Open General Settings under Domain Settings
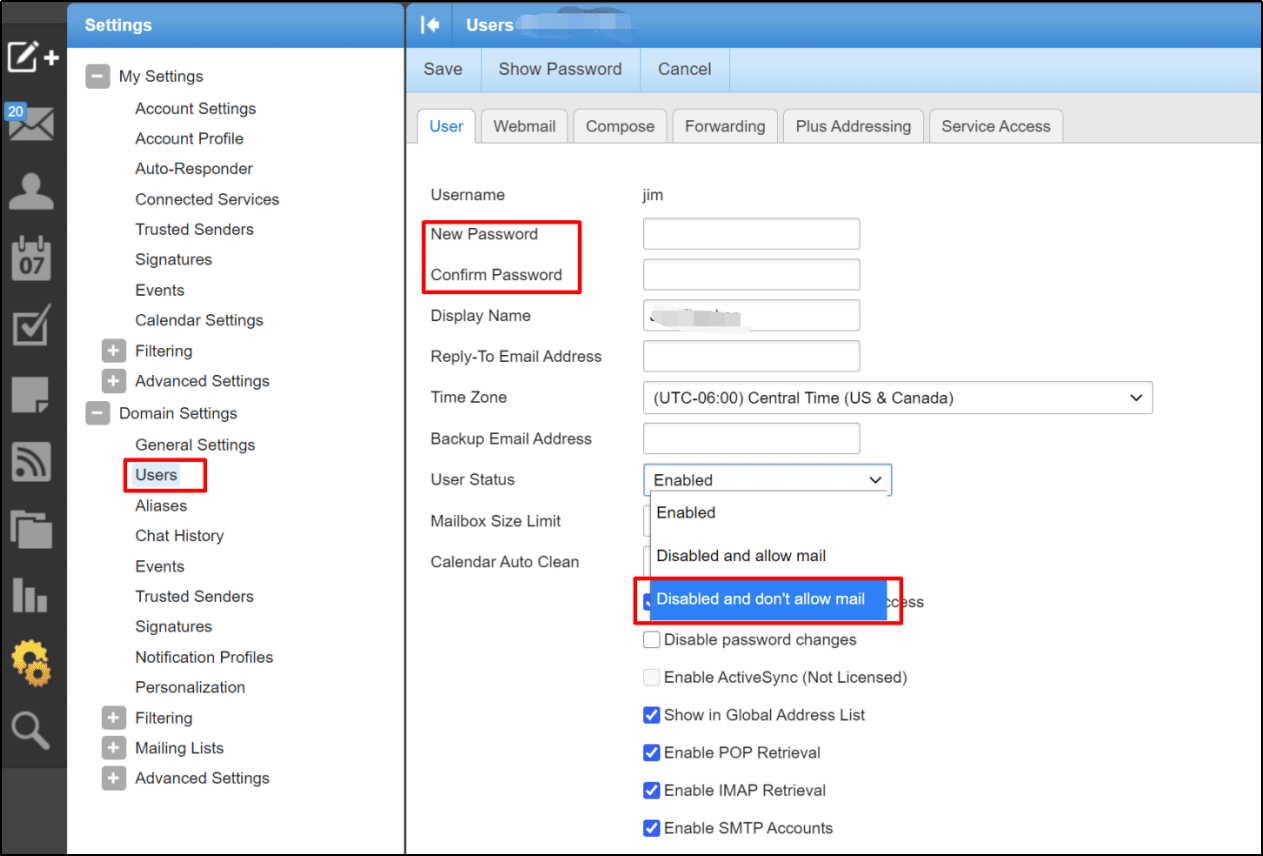The height and width of the screenshot is (856, 1263). pos(195,445)
